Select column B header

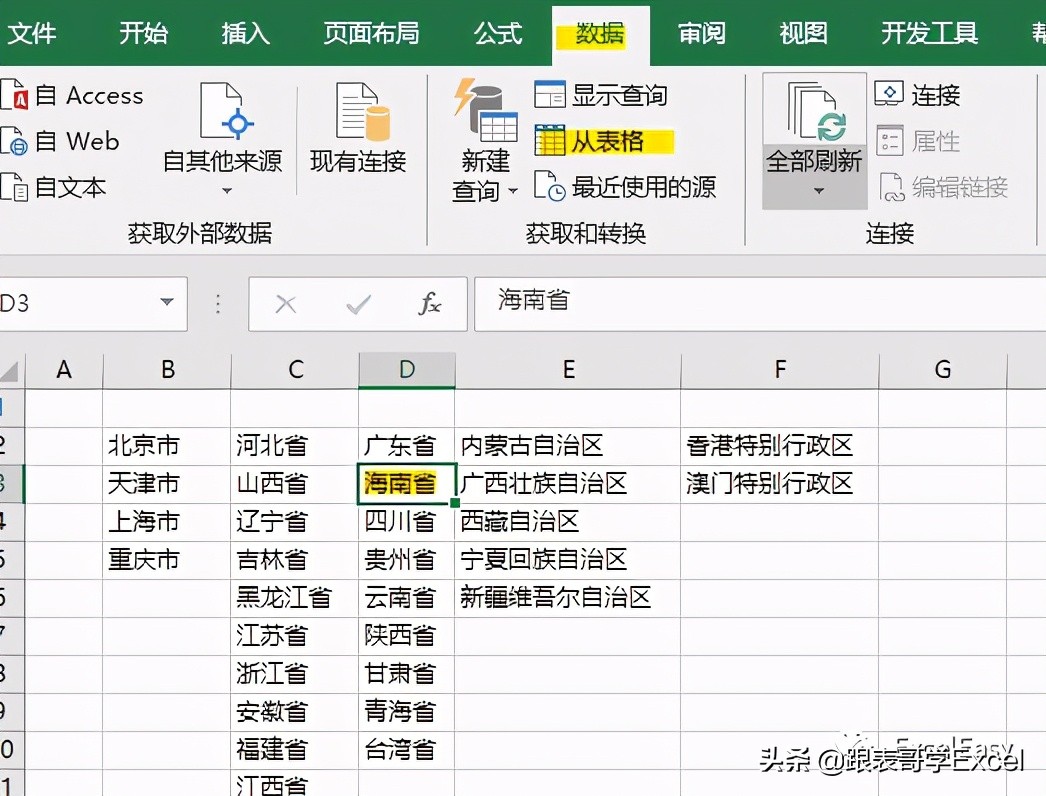coord(167,370)
